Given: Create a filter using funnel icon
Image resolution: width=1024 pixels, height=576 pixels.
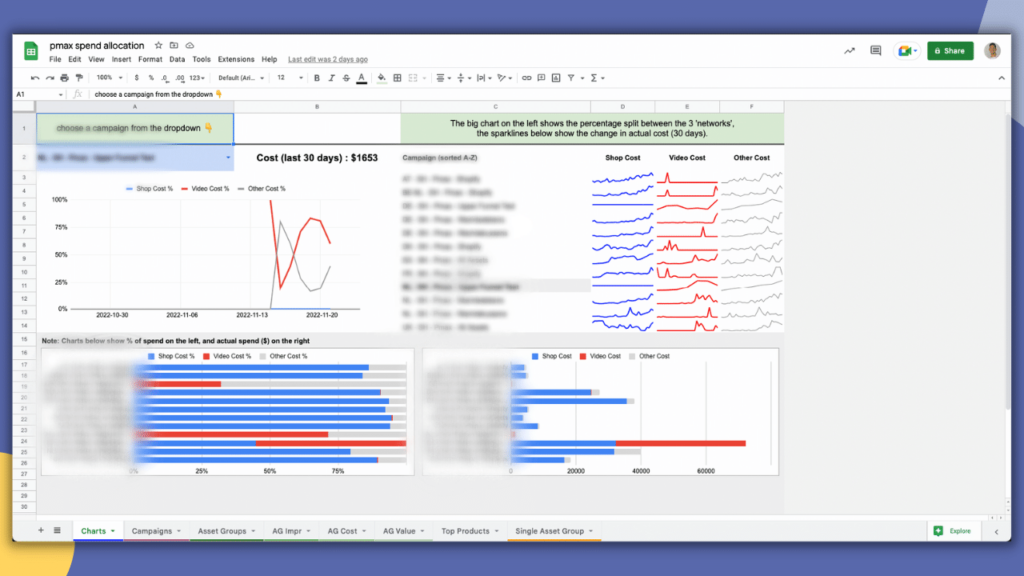Looking at the screenshot, I should (x=571, y=78).
